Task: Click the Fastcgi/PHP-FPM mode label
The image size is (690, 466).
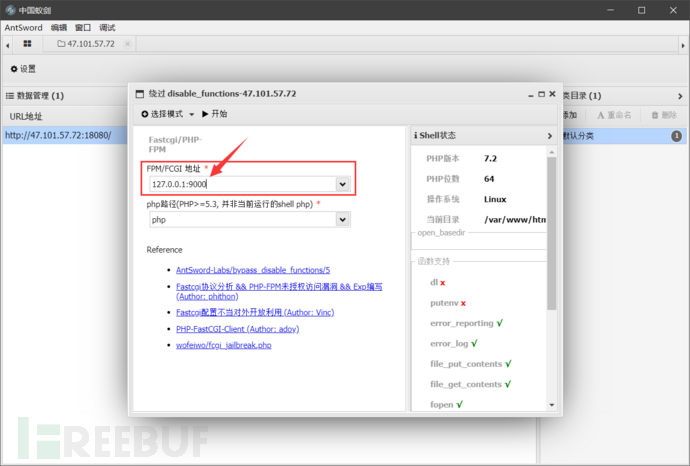Action: coord(175,144)
